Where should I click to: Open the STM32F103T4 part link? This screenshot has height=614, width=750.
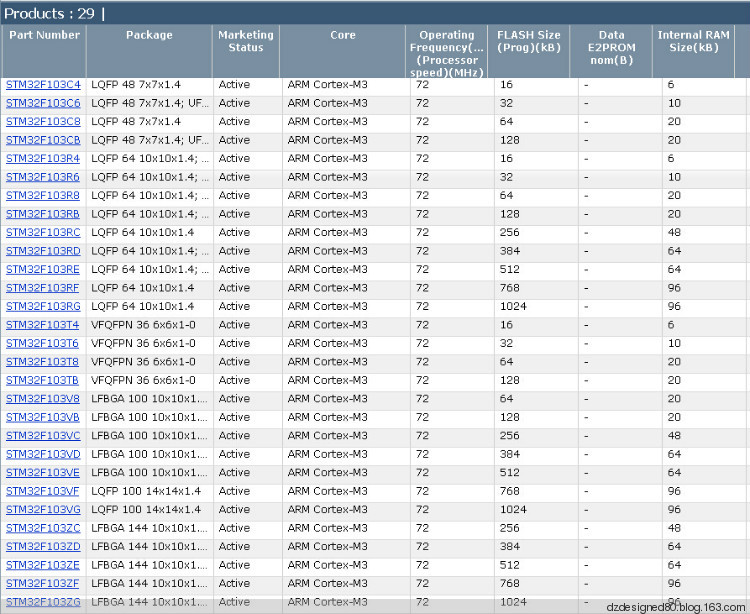pos(42,325)
